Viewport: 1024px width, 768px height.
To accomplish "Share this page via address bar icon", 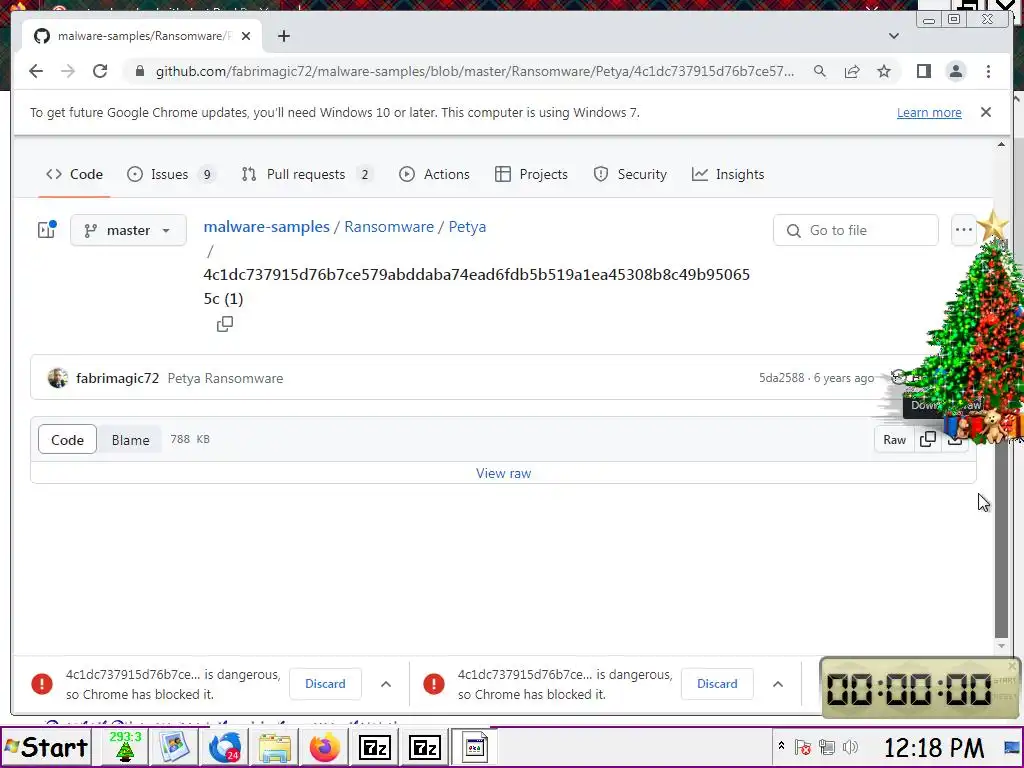I will point(852,71).
